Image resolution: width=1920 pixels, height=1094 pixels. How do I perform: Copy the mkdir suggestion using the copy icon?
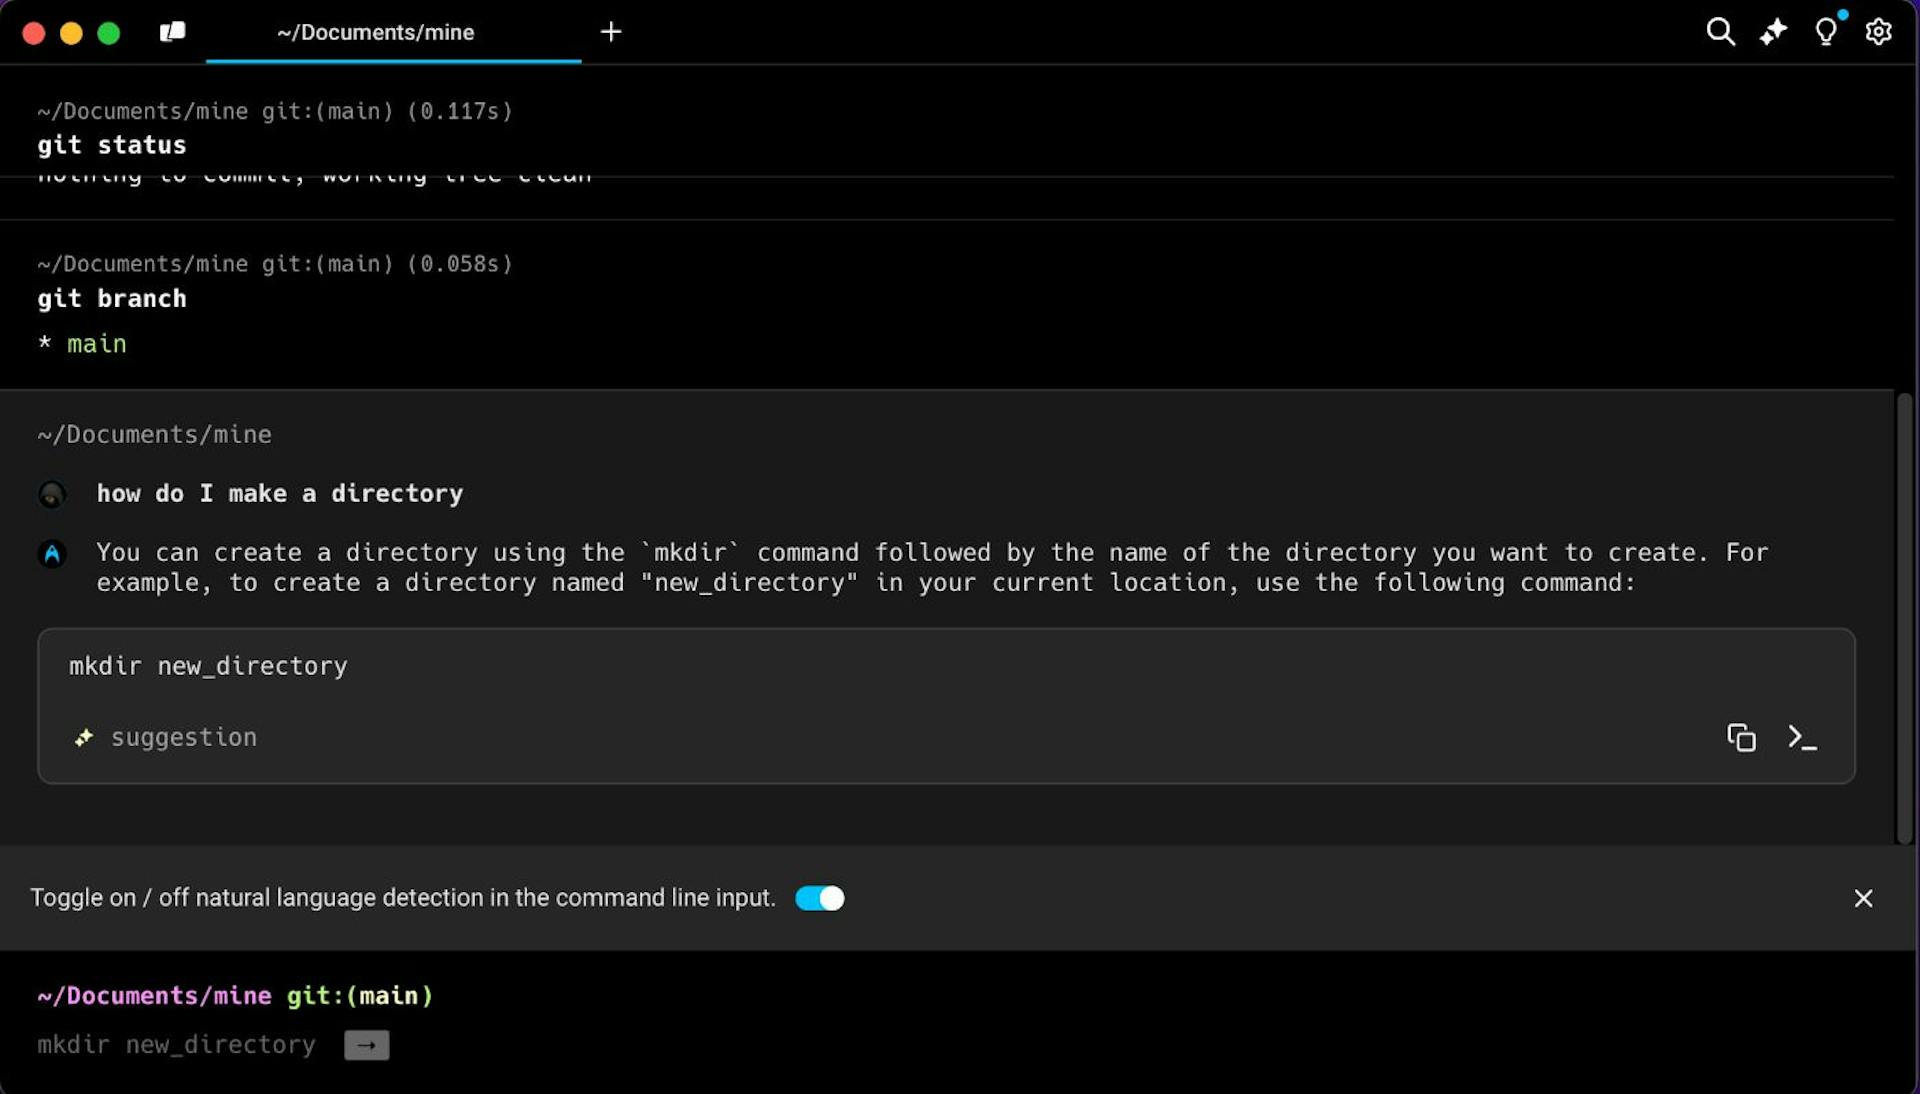(1741, 737)
